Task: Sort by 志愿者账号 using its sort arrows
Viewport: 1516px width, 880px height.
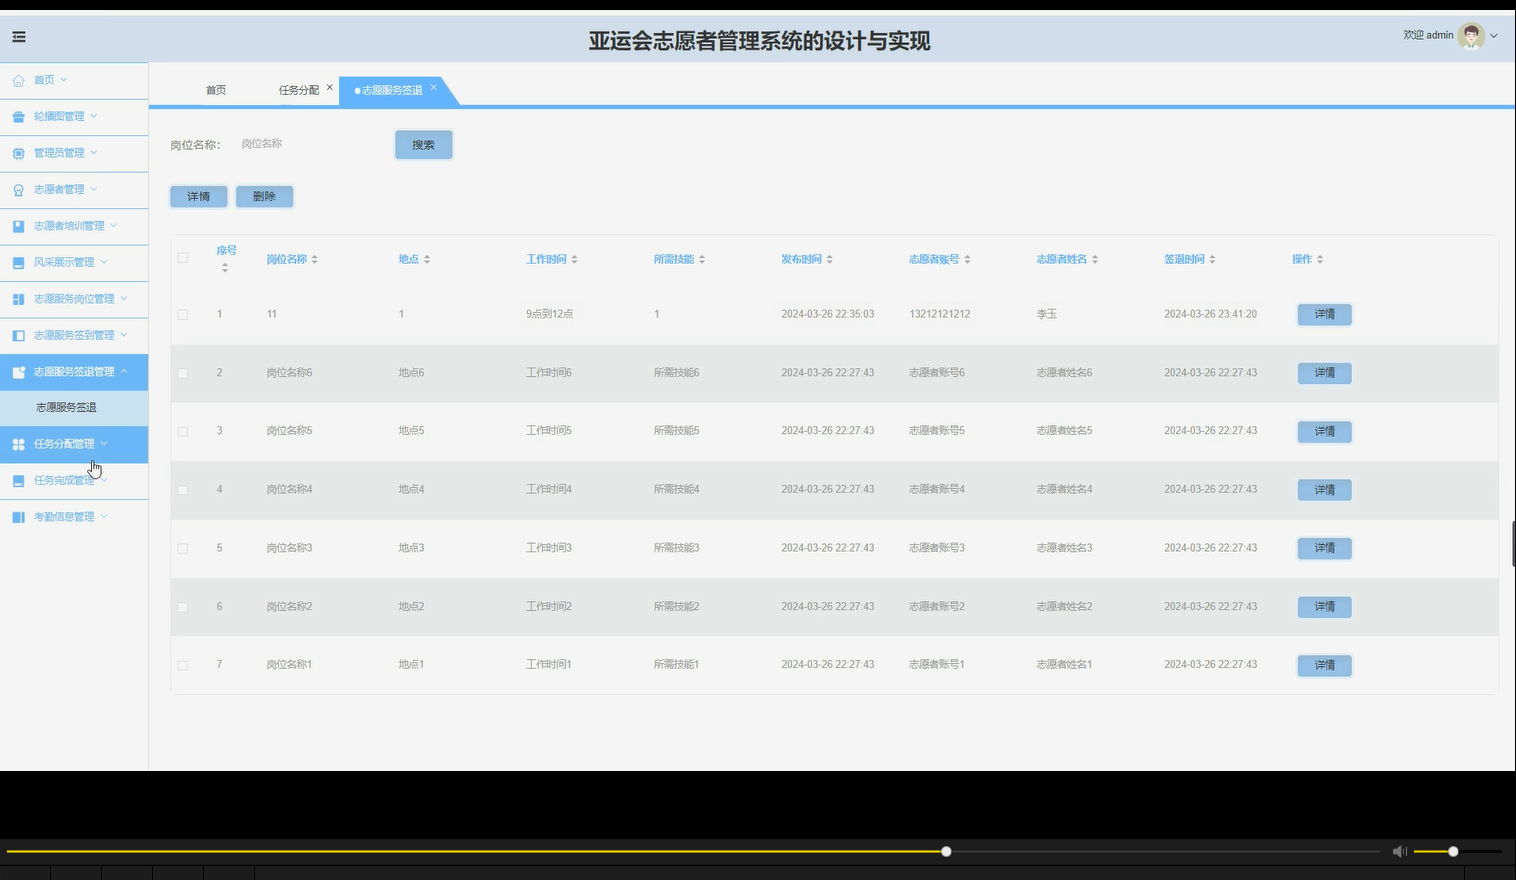Action: point(967,259)
